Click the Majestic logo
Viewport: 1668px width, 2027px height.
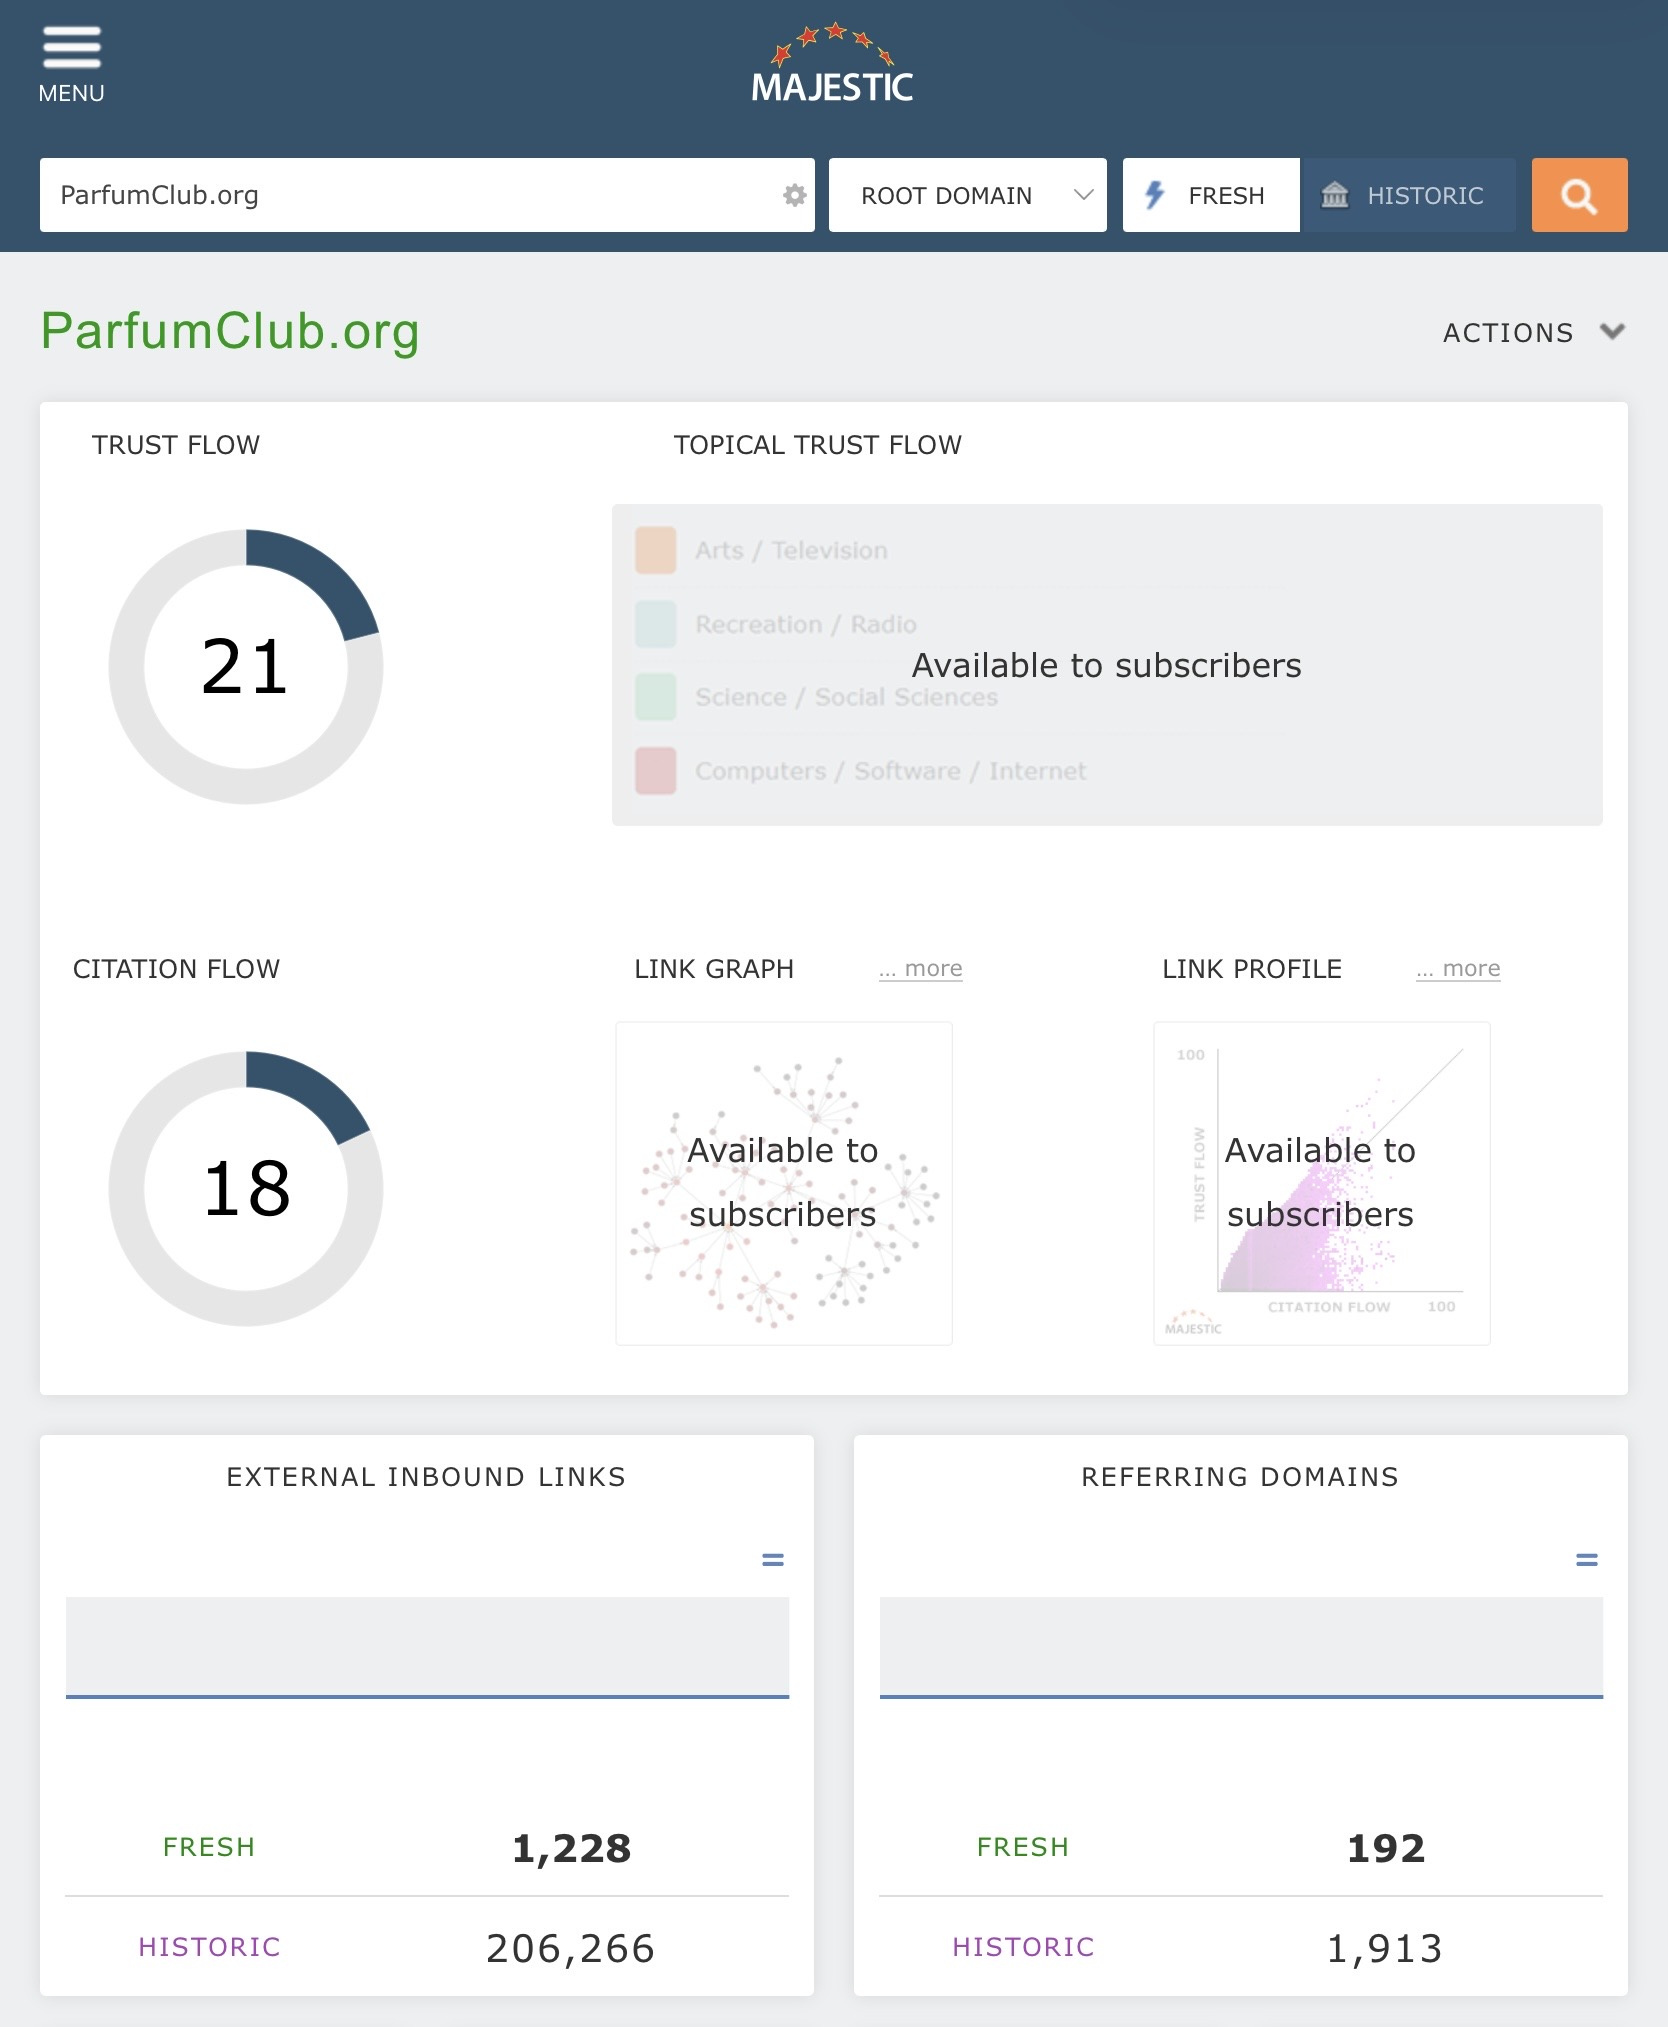(832, 63)
